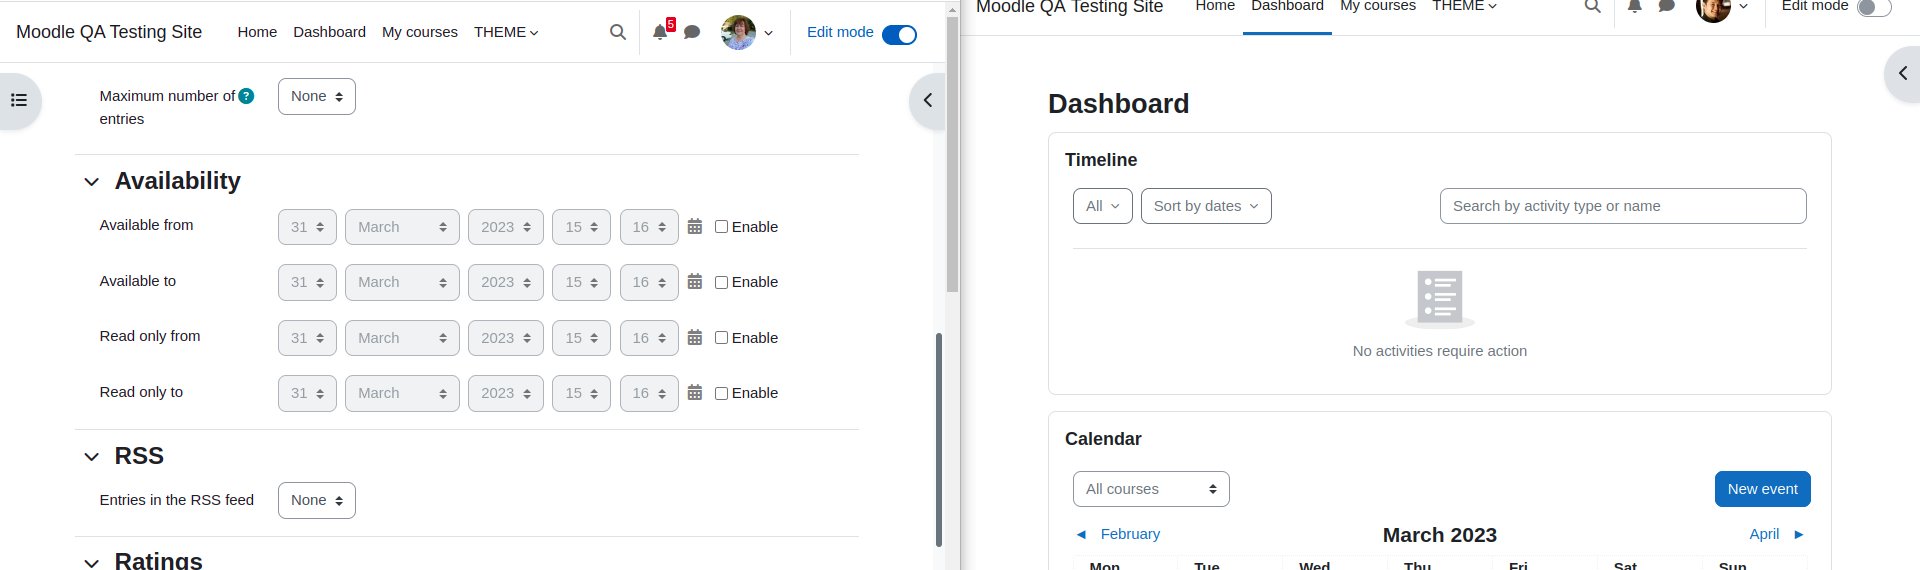Open the THEME menu in left window
This screenshot has height=570, width=1920.
[x=506, y=32]
